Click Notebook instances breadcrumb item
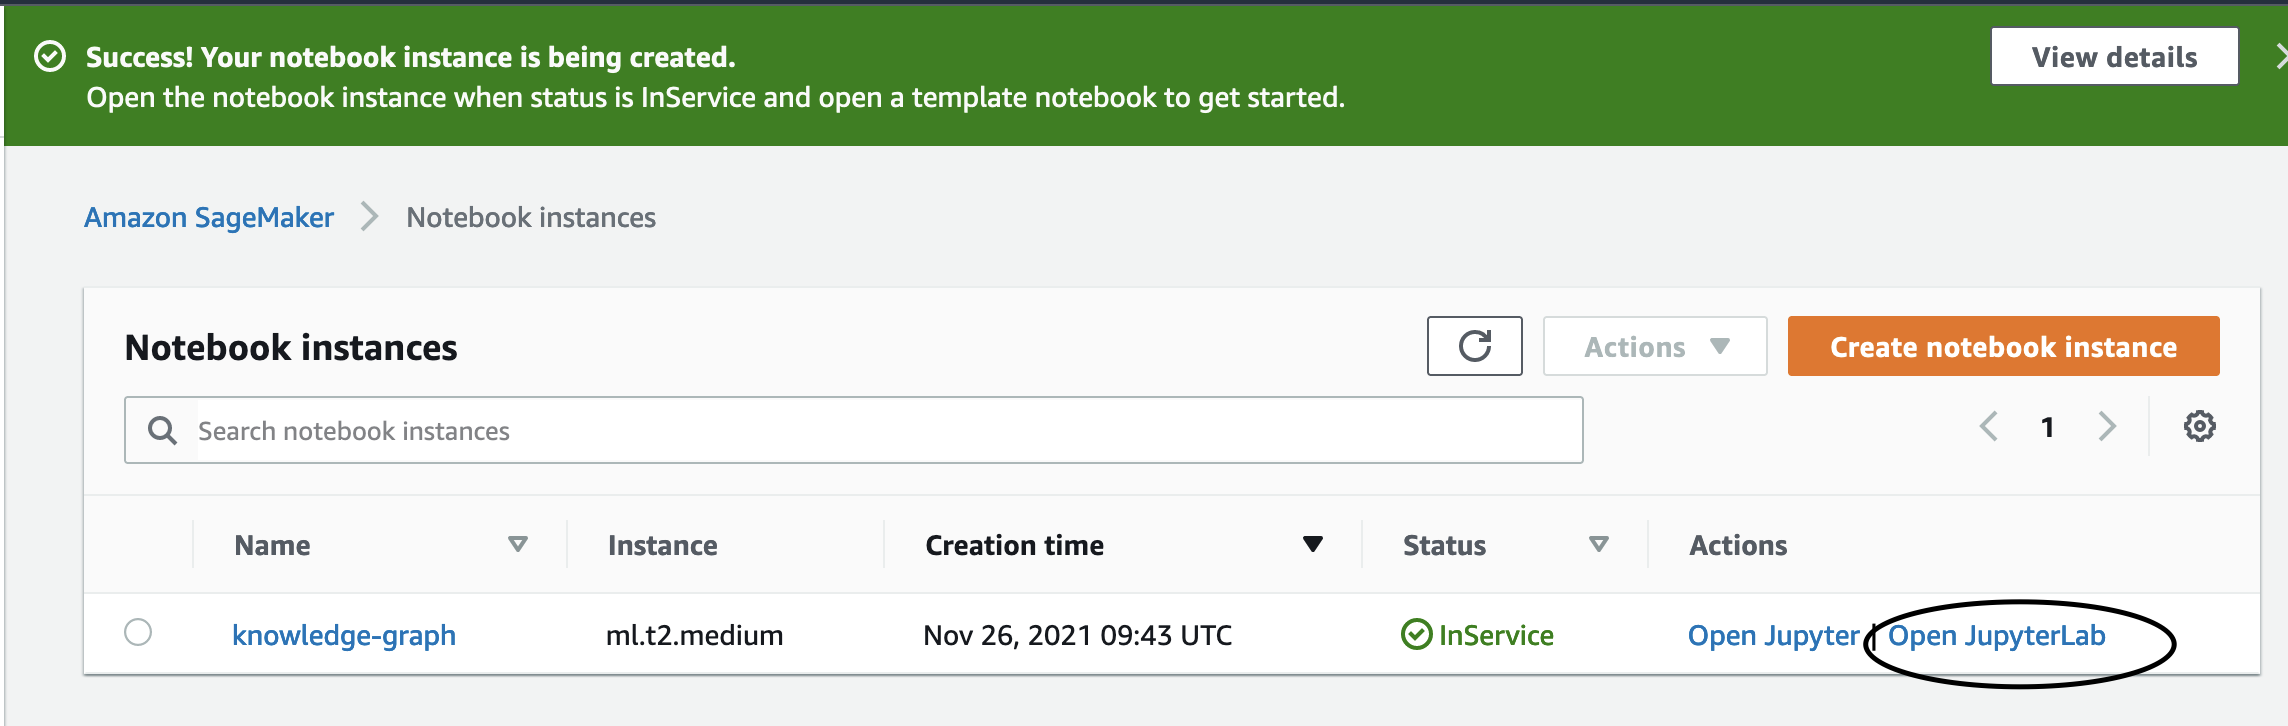 click(531, 217)
